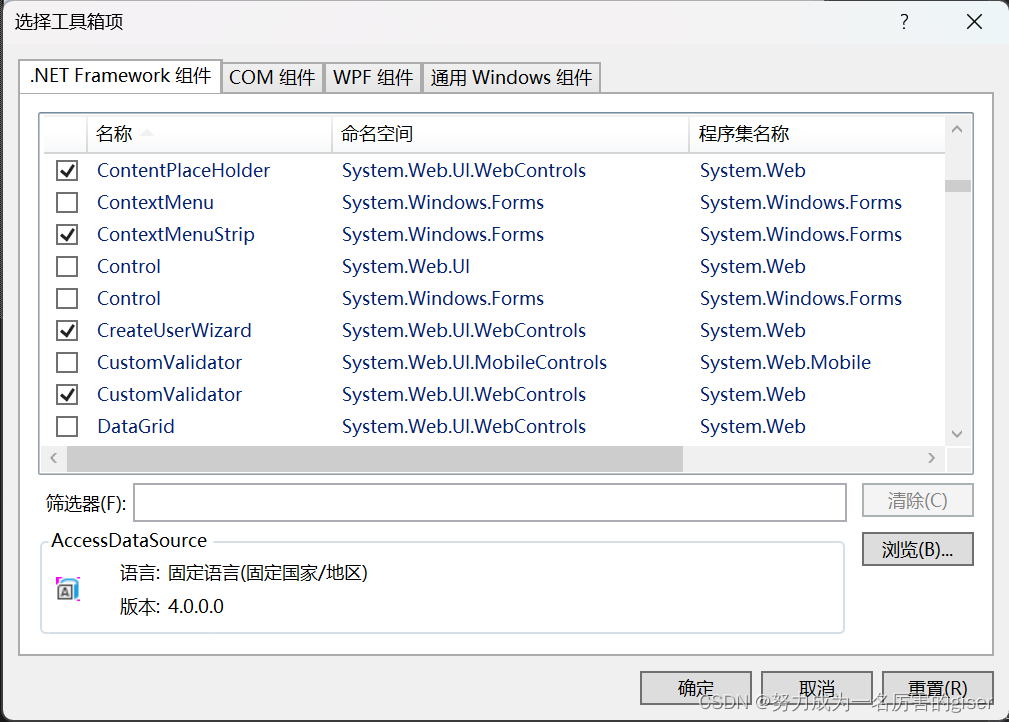Click the horizontal scrollbar thumb
Viewport: 1009px width, 722px height.
click(375, 459)
